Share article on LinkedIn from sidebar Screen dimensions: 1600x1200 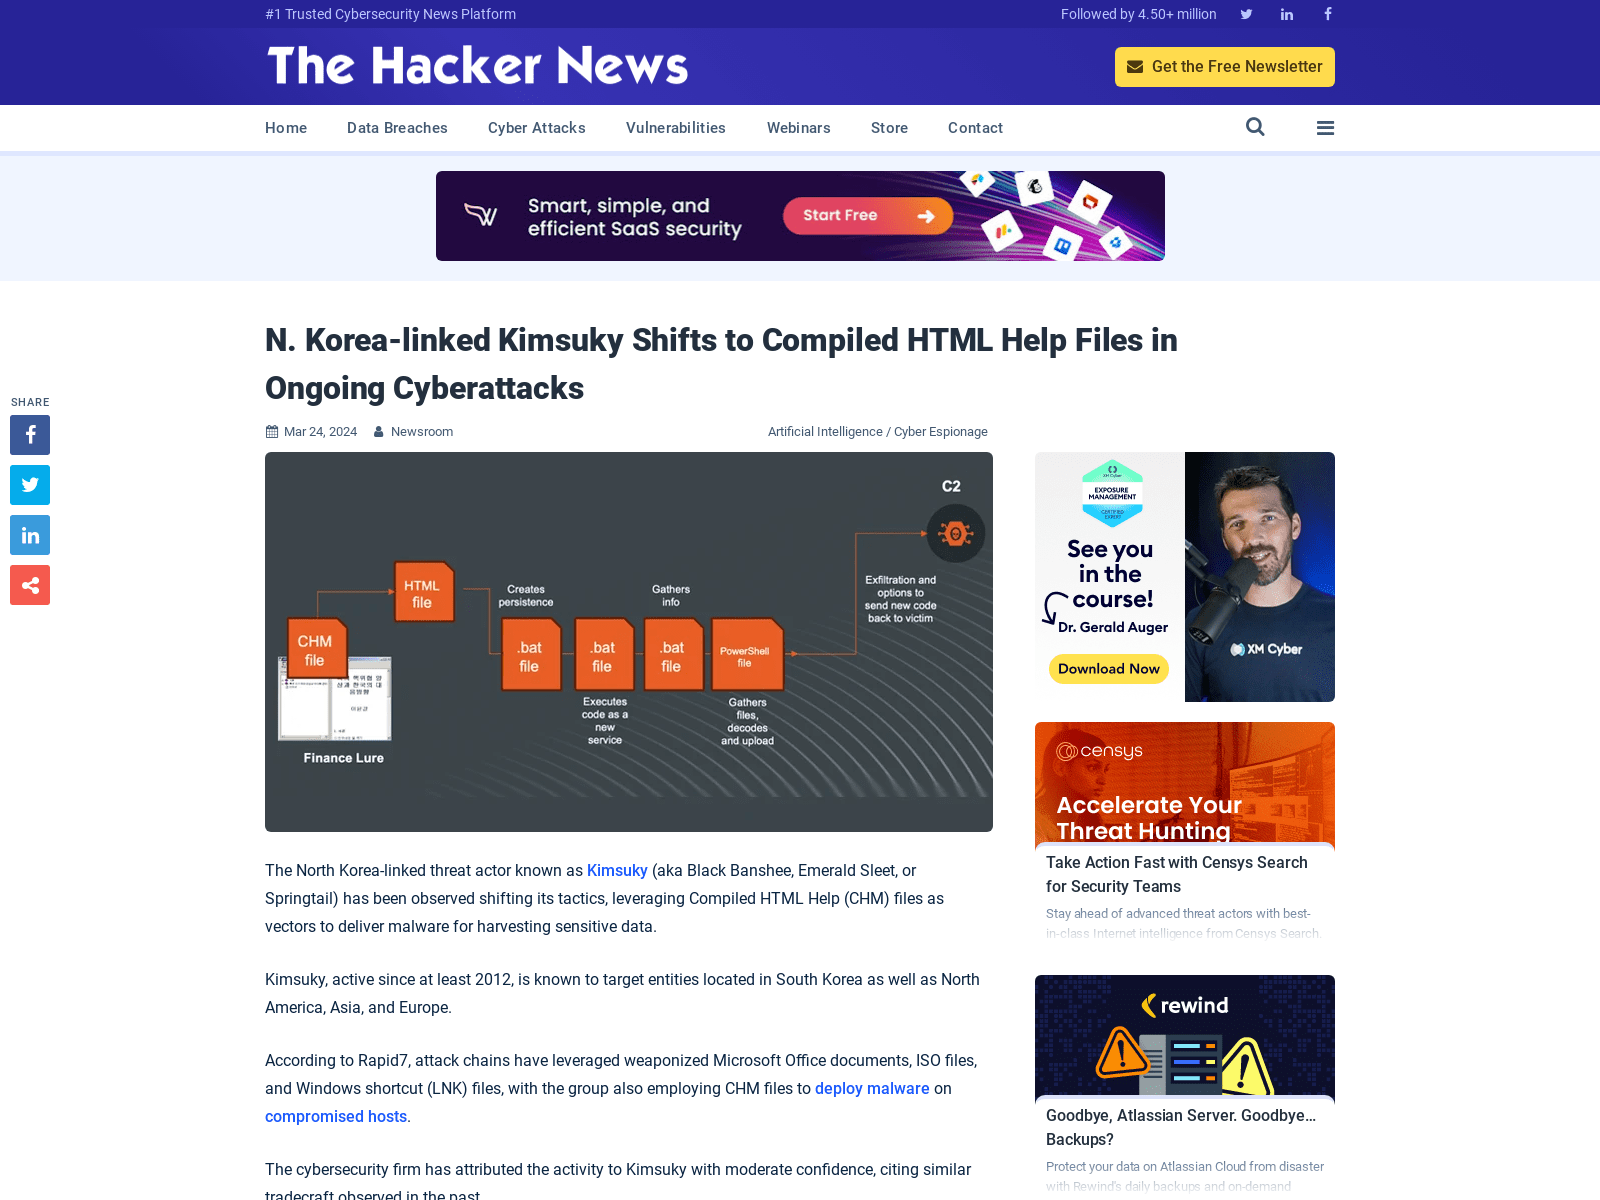(30, 535)
